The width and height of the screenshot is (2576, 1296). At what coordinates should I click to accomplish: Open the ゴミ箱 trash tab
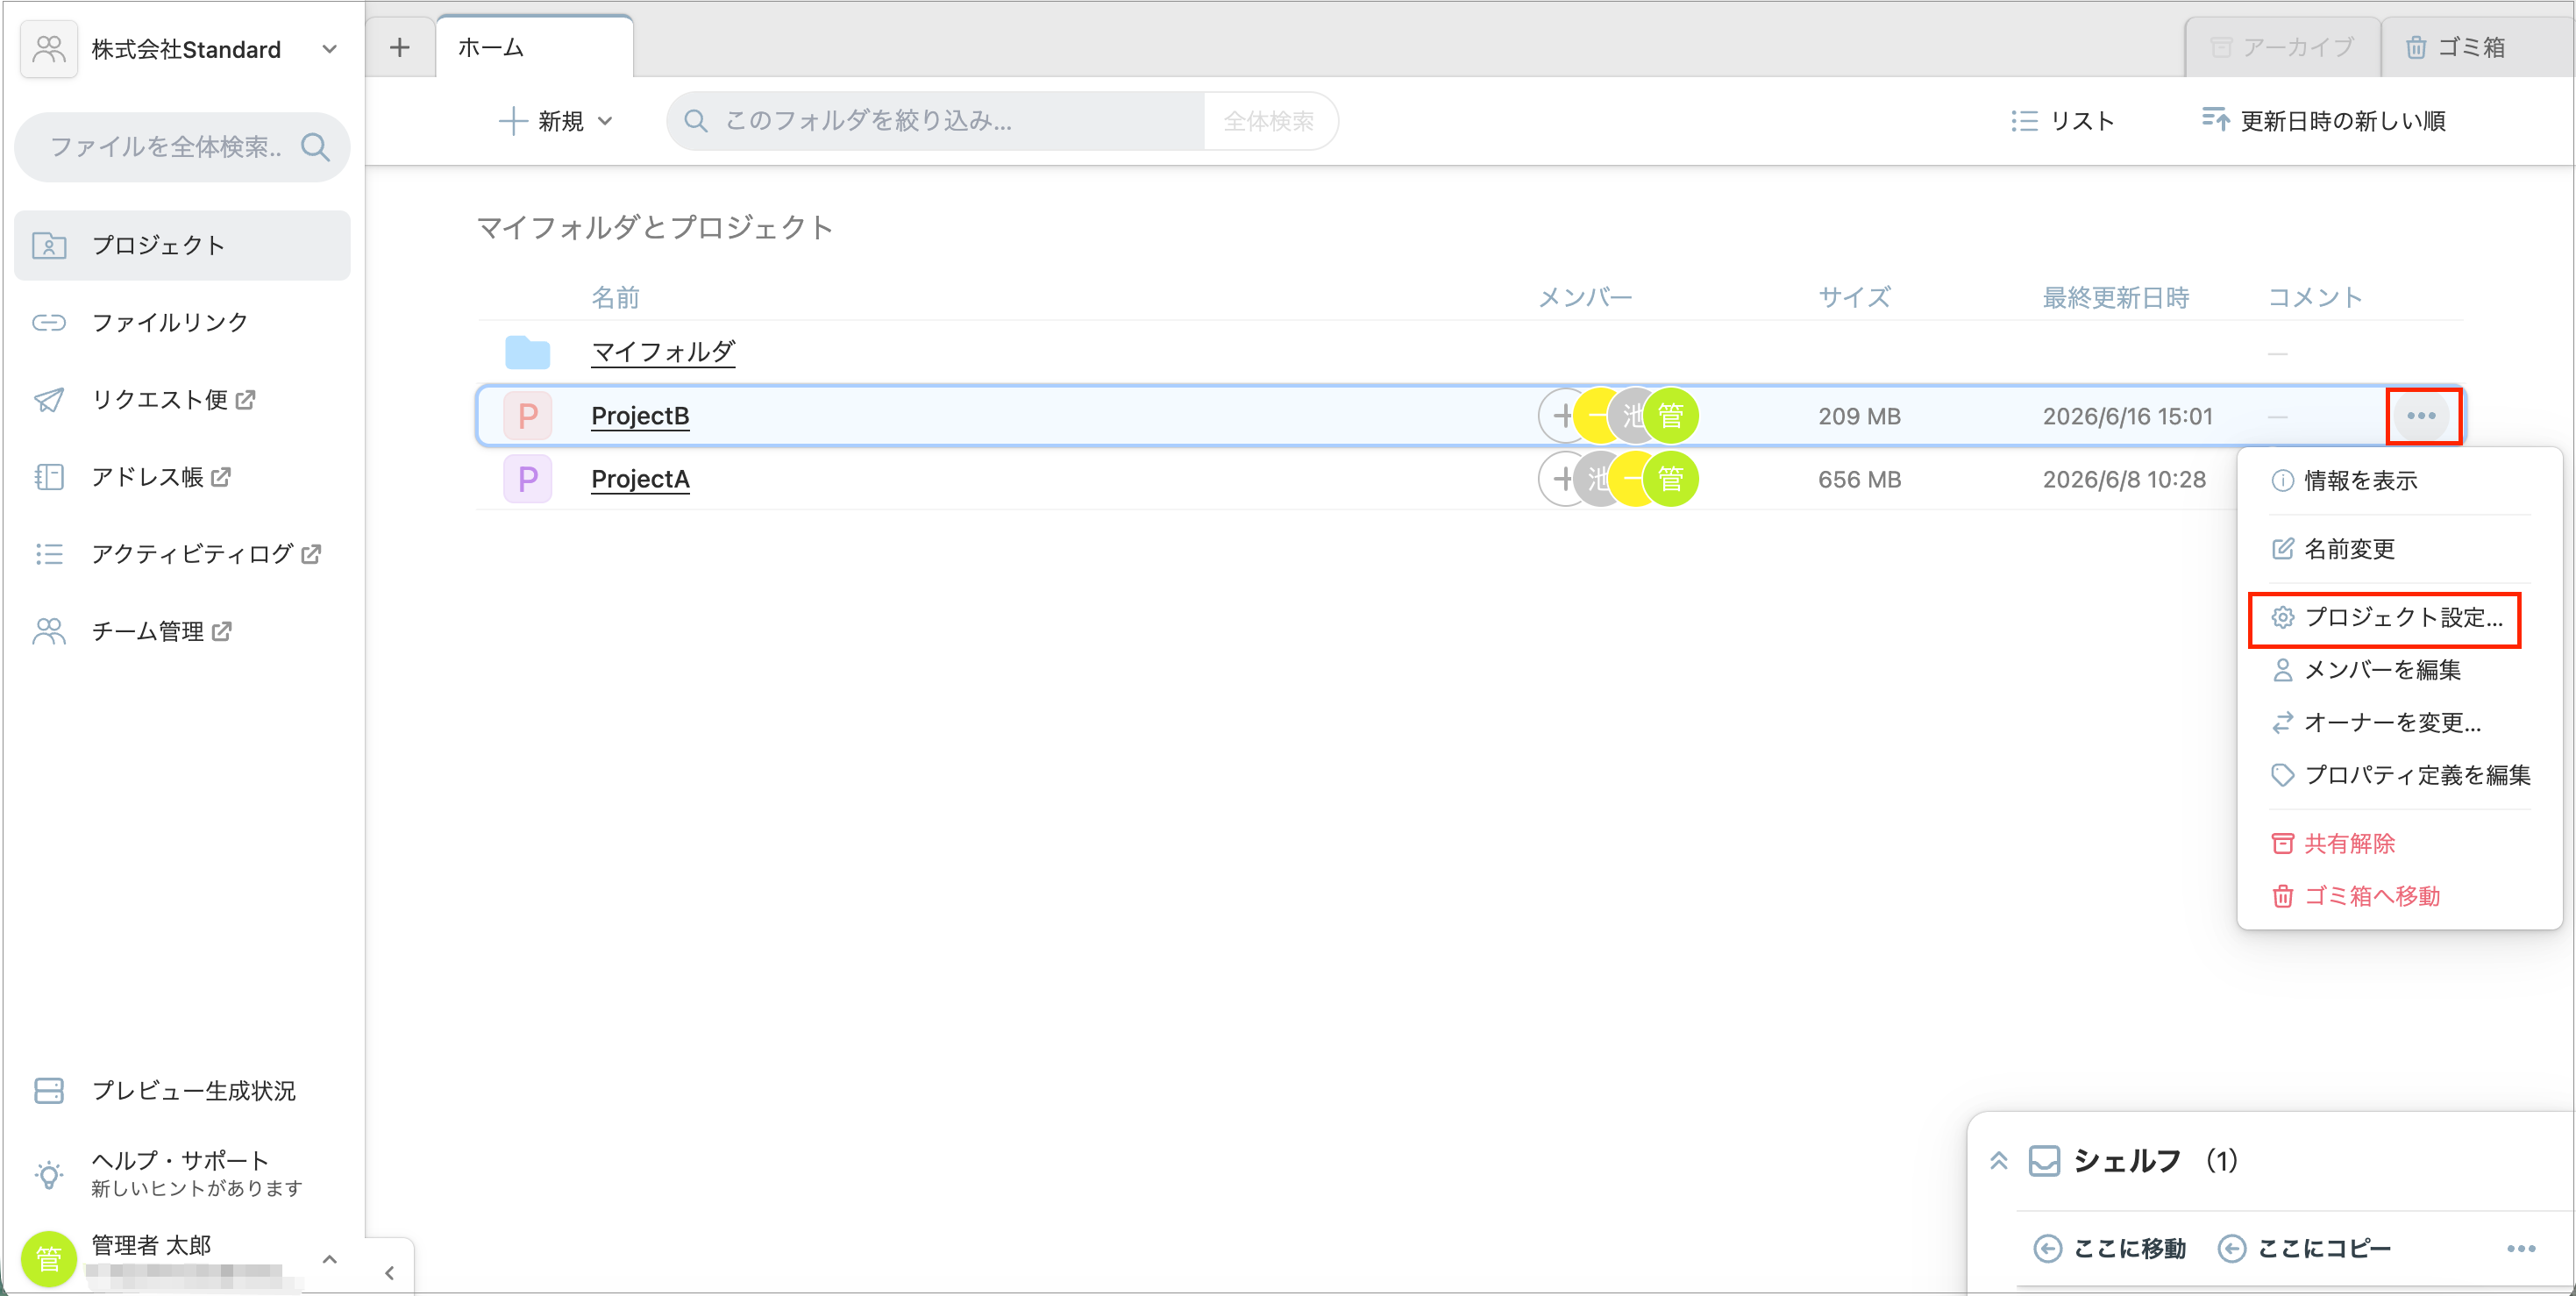tap(2457, 47)
